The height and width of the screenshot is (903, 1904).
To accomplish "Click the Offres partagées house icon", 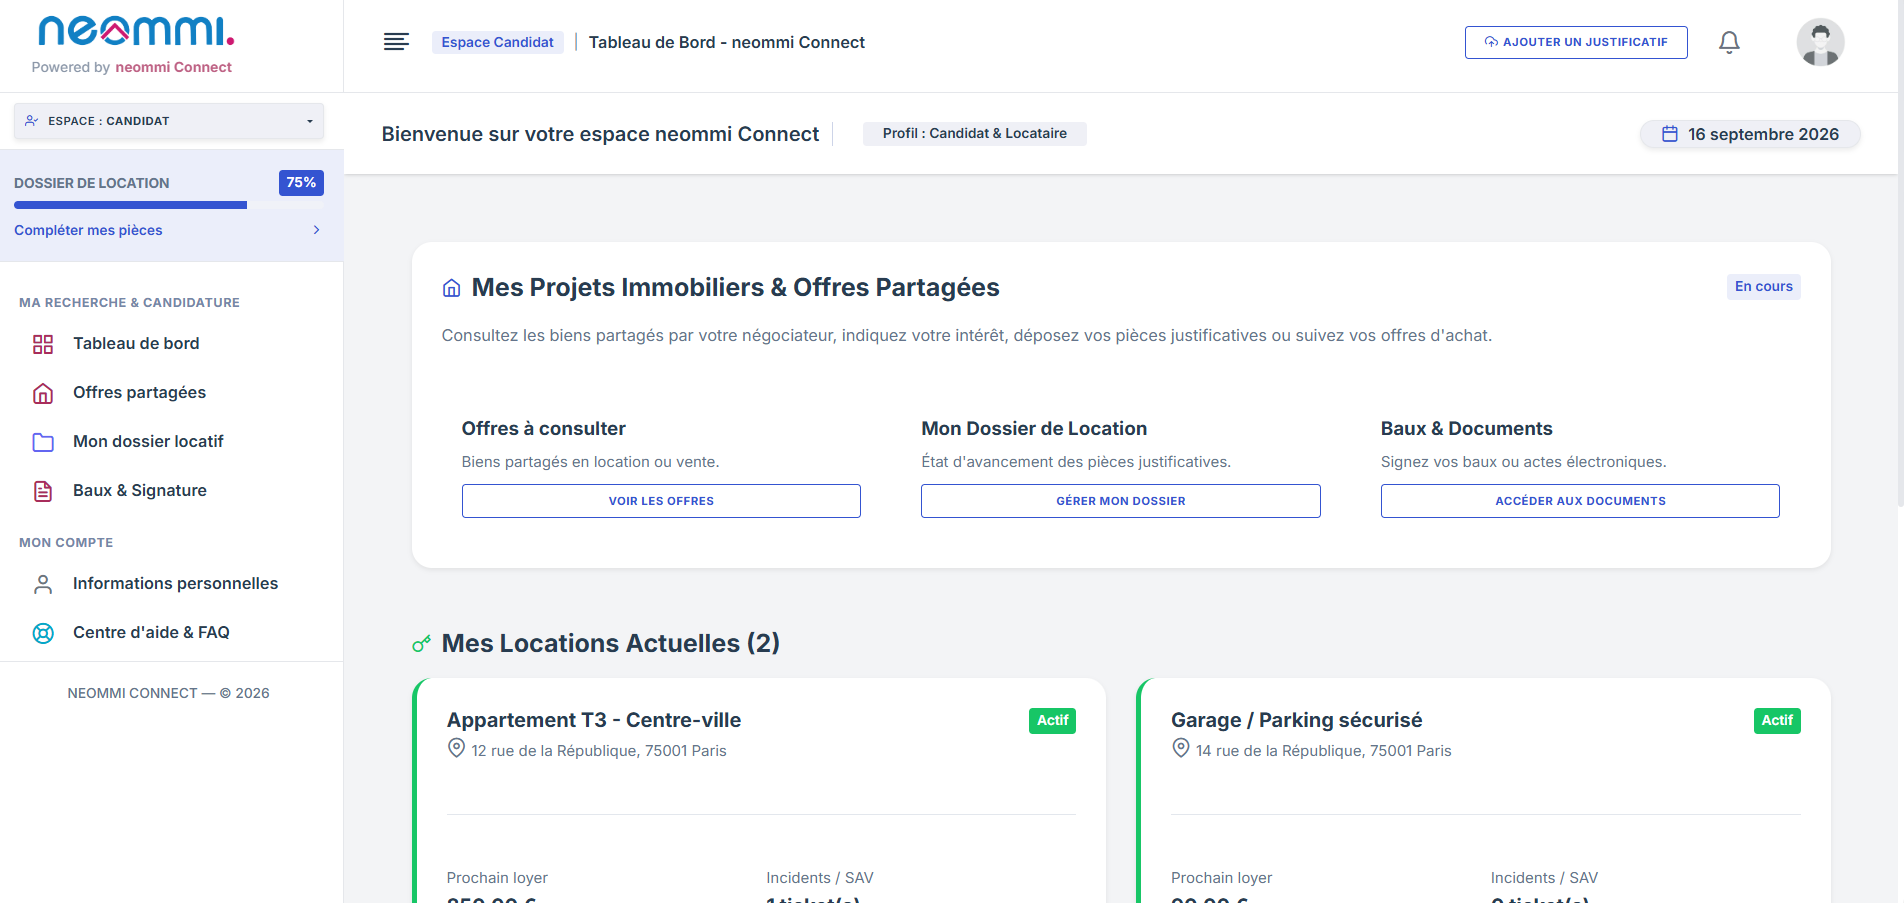I will coord(43,393).
